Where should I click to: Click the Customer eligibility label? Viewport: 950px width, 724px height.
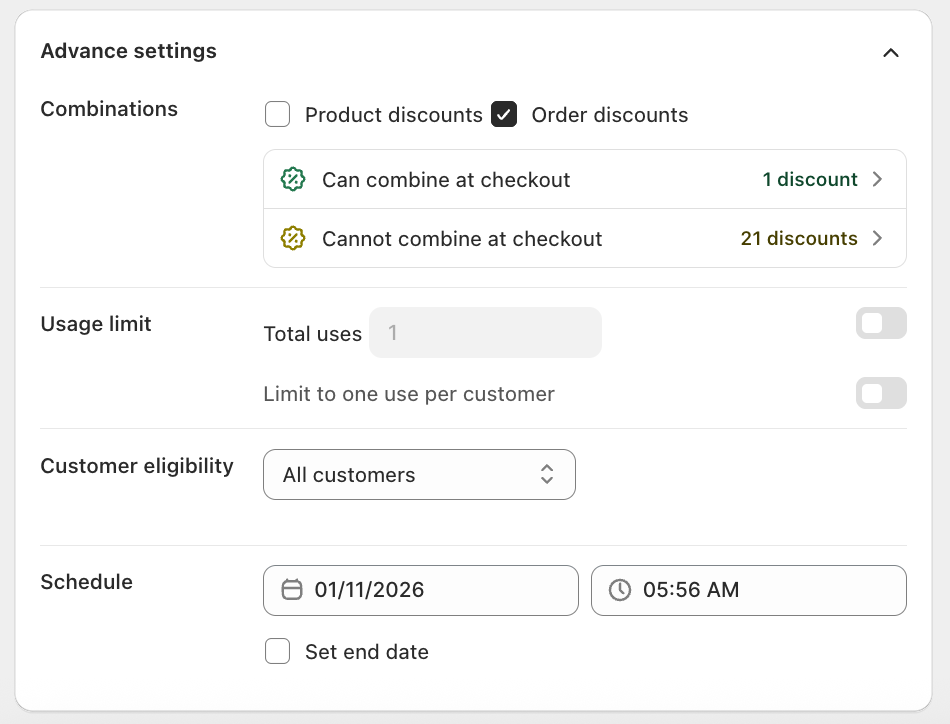pyautogui.click(x=137, y=466)
